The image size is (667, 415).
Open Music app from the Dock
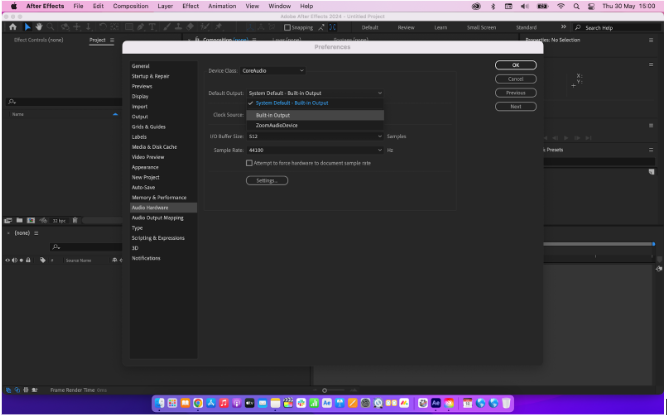(224, 403)
